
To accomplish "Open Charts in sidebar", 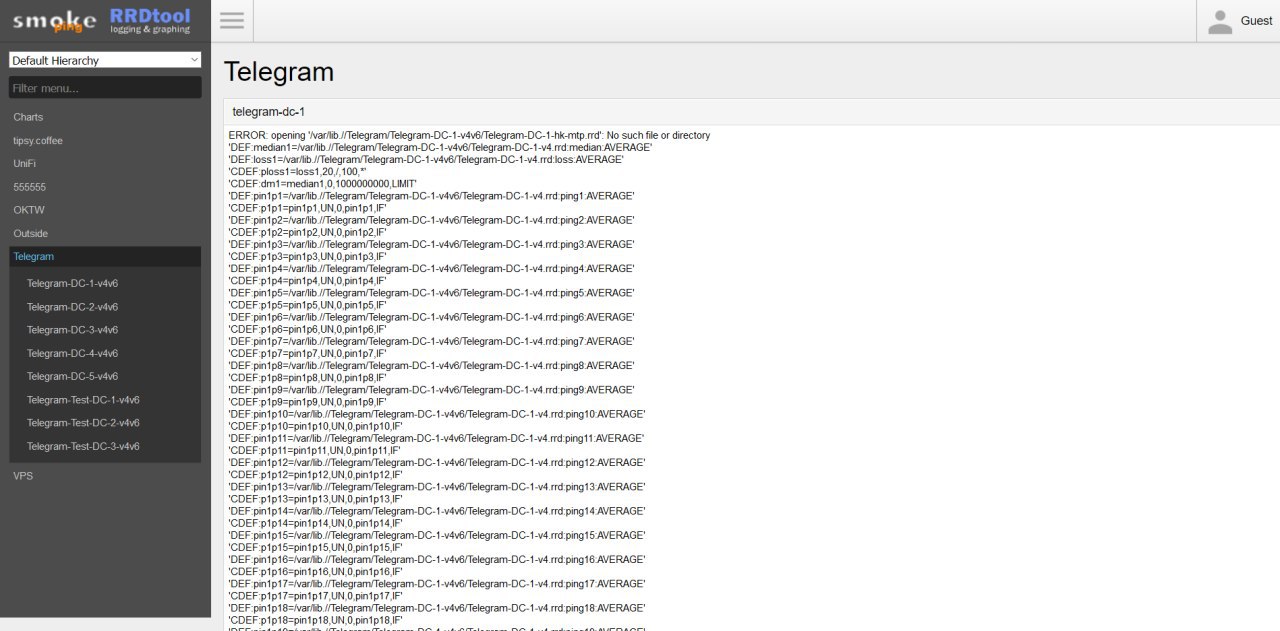I will (28, 117).
